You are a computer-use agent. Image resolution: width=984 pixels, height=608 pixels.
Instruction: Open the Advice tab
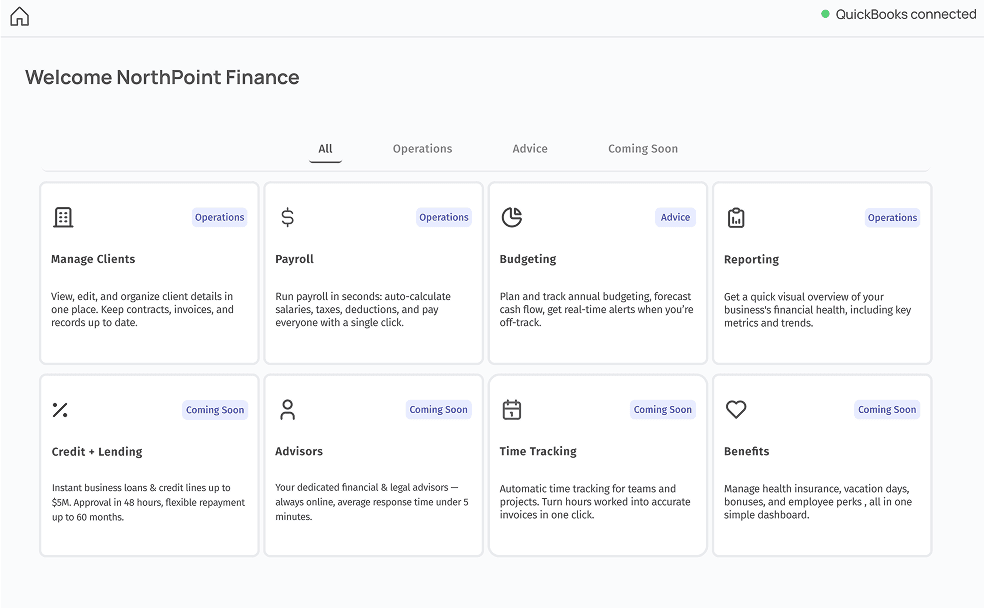tap(529, 148)
